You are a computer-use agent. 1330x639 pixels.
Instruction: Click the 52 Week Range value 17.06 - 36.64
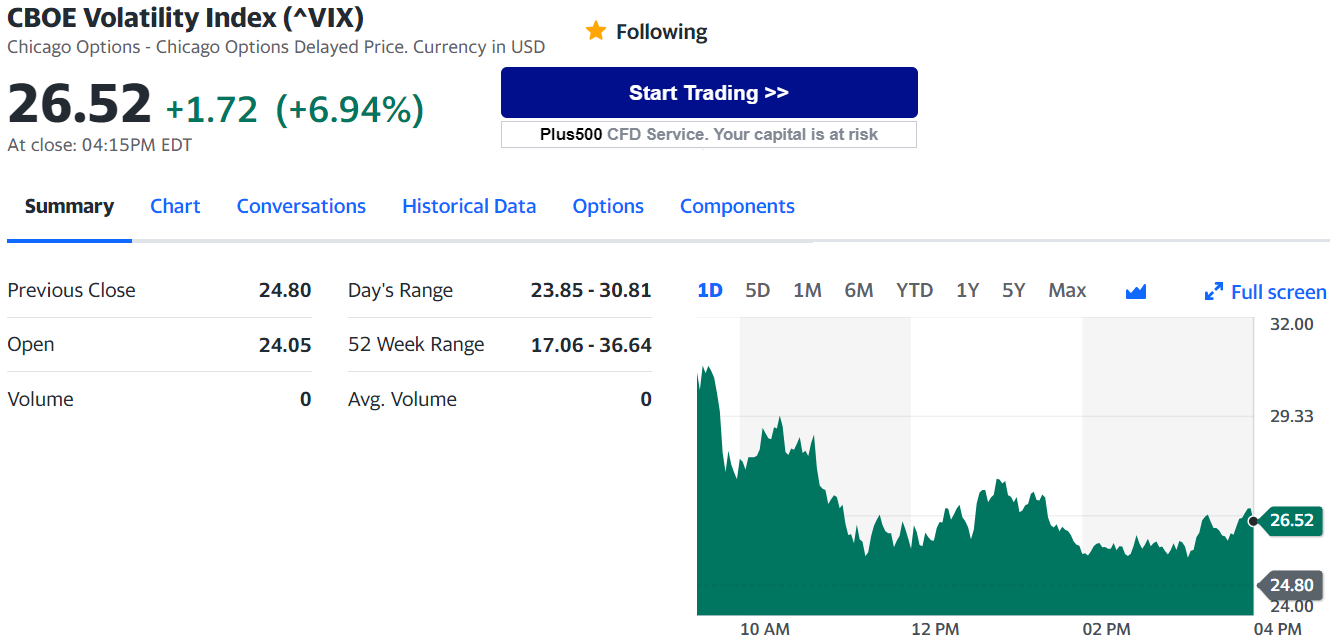click(x=591, y=345)
